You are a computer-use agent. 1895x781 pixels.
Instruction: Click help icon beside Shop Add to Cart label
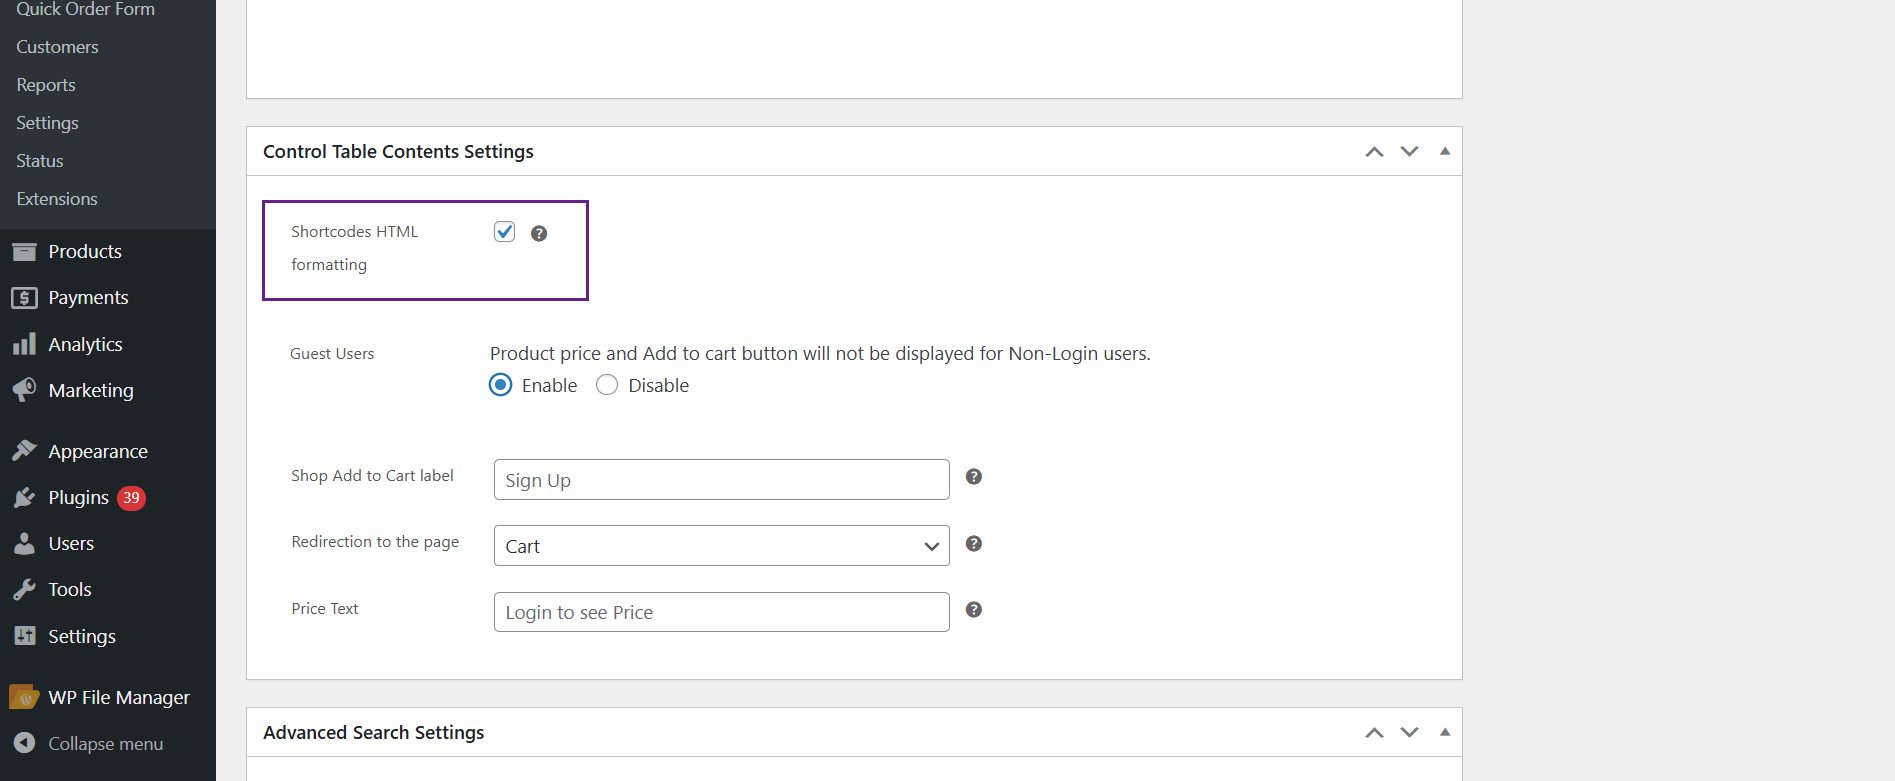974,477
